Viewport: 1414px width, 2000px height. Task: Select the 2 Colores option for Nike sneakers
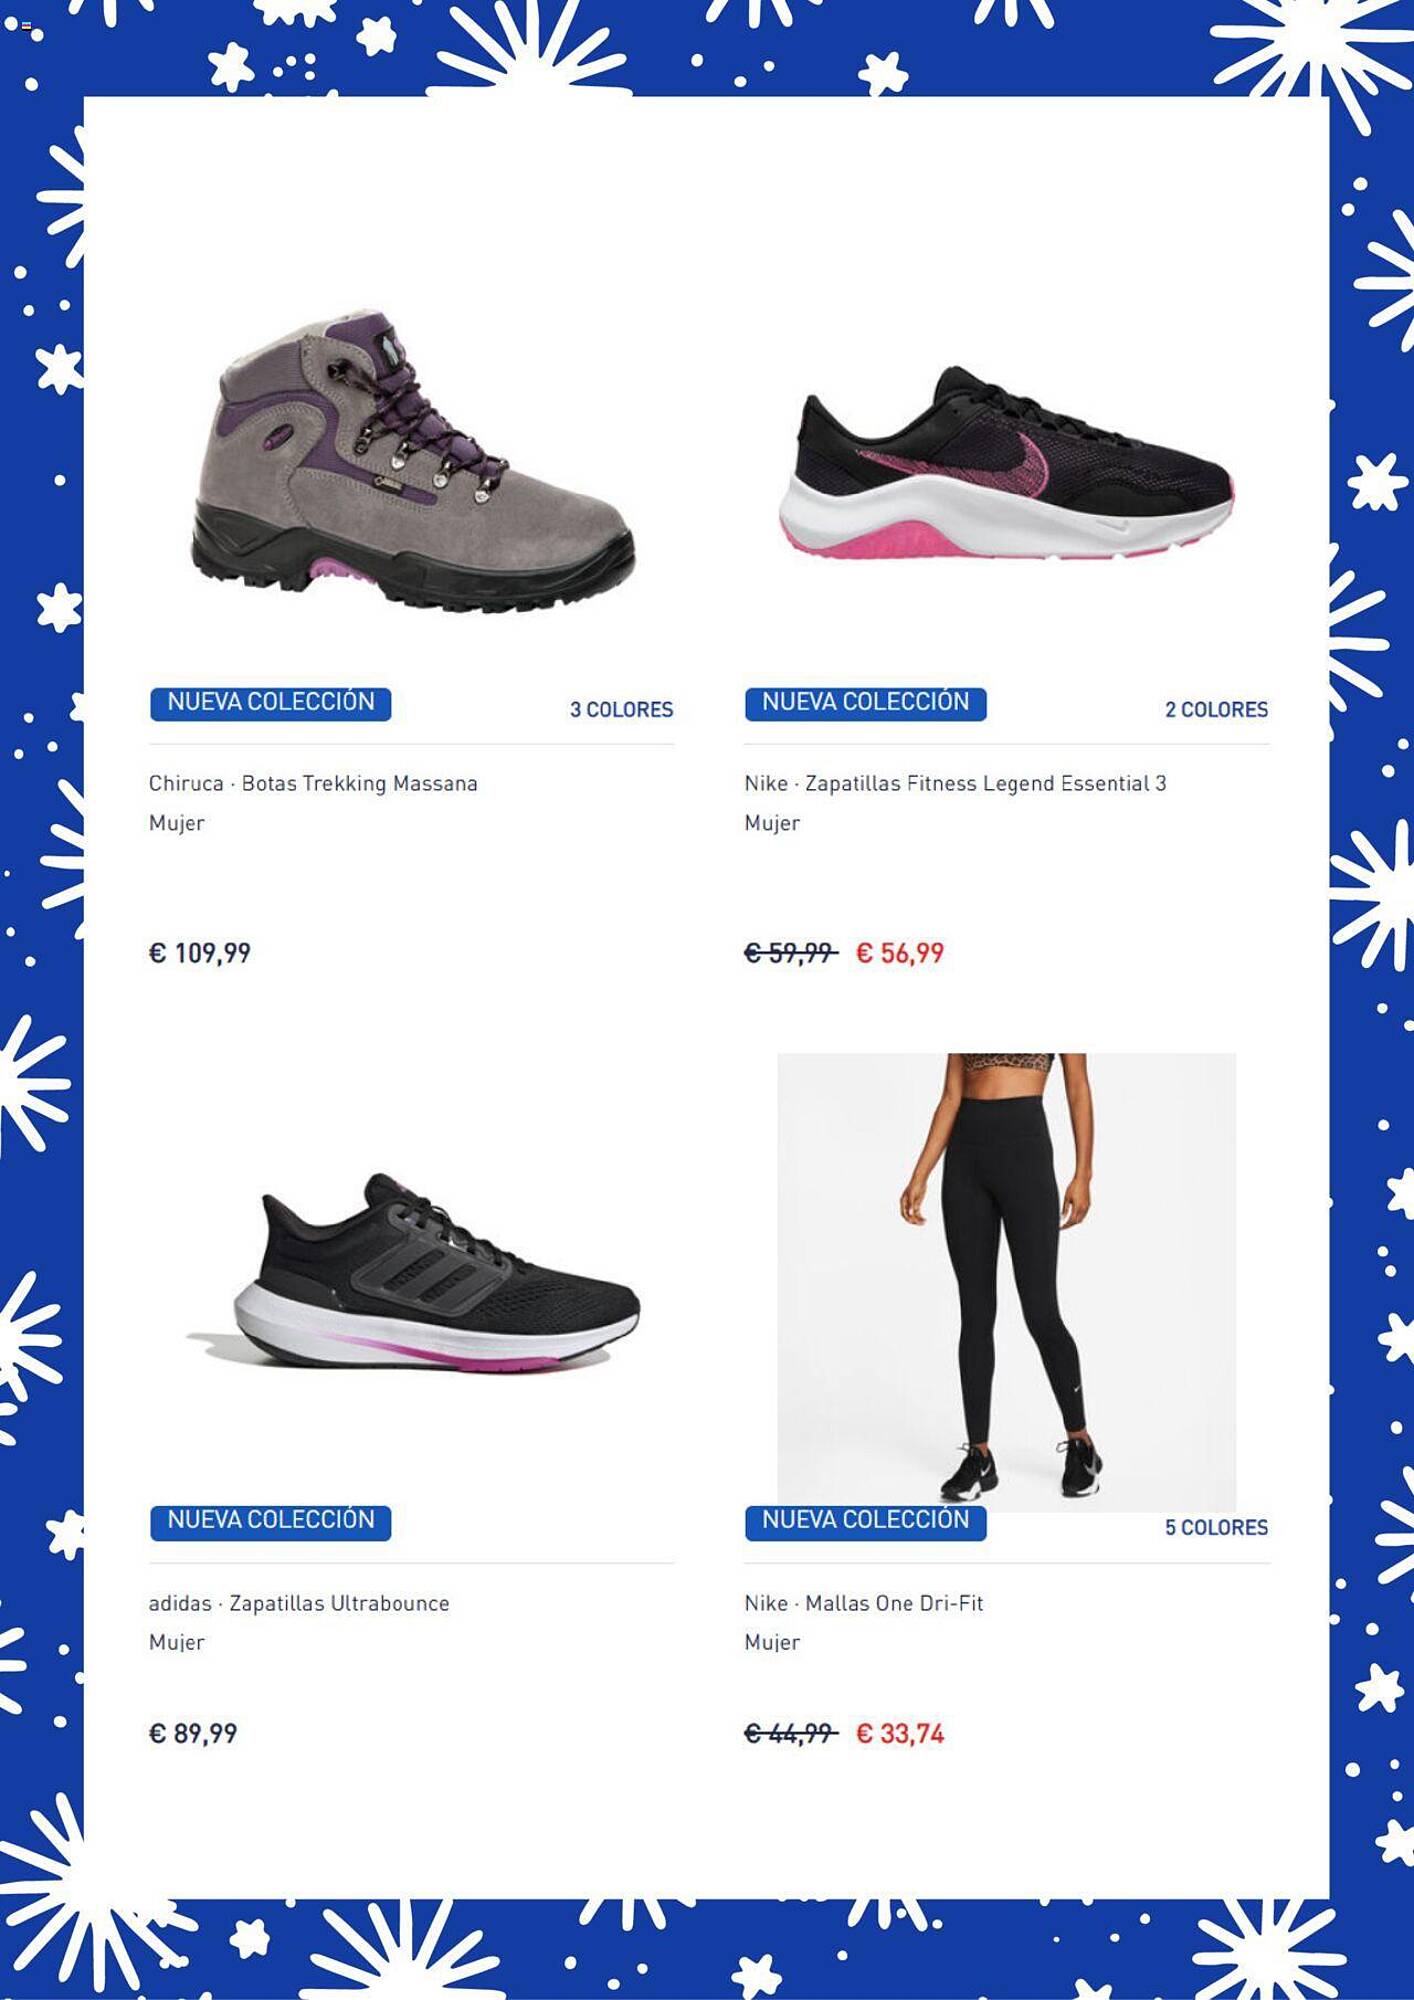(1216, 709)
